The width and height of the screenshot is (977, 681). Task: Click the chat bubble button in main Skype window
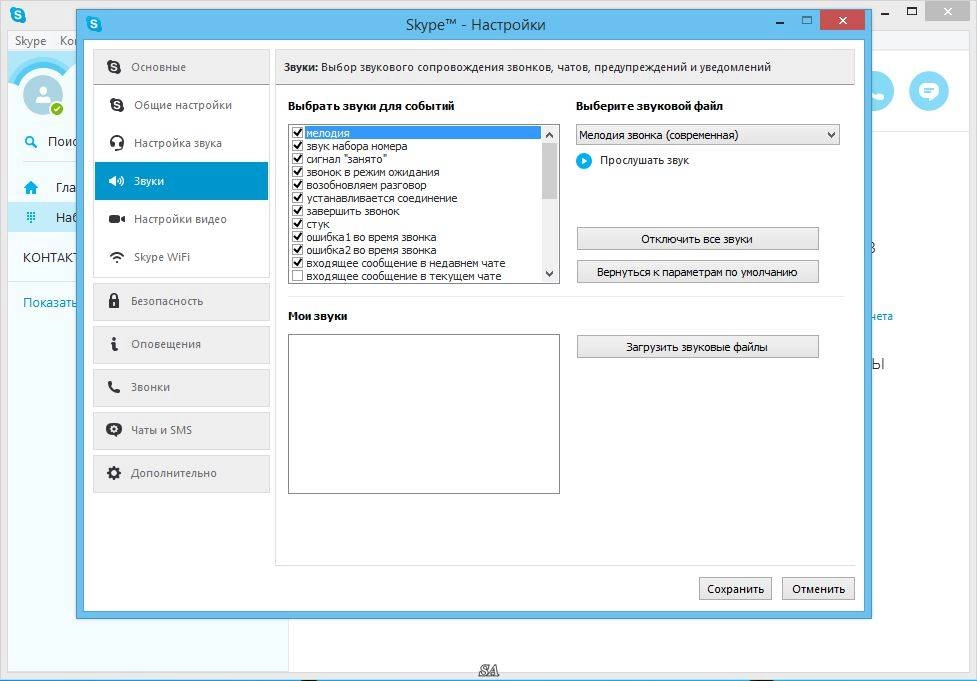pyautogui.click(x=928, y=92)
